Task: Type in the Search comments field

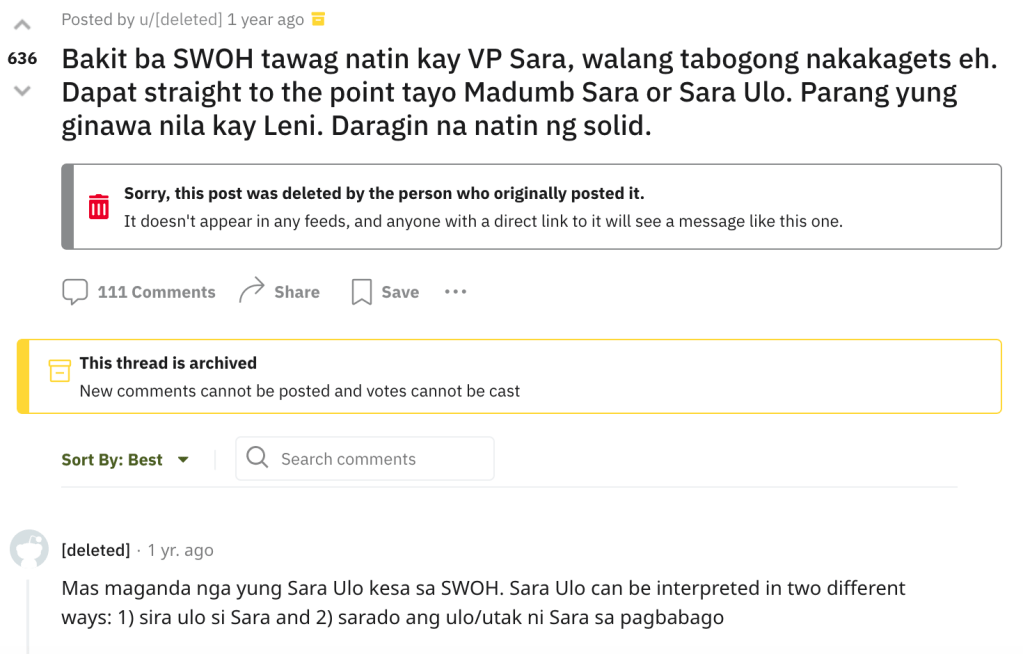Action: (380, 459)
